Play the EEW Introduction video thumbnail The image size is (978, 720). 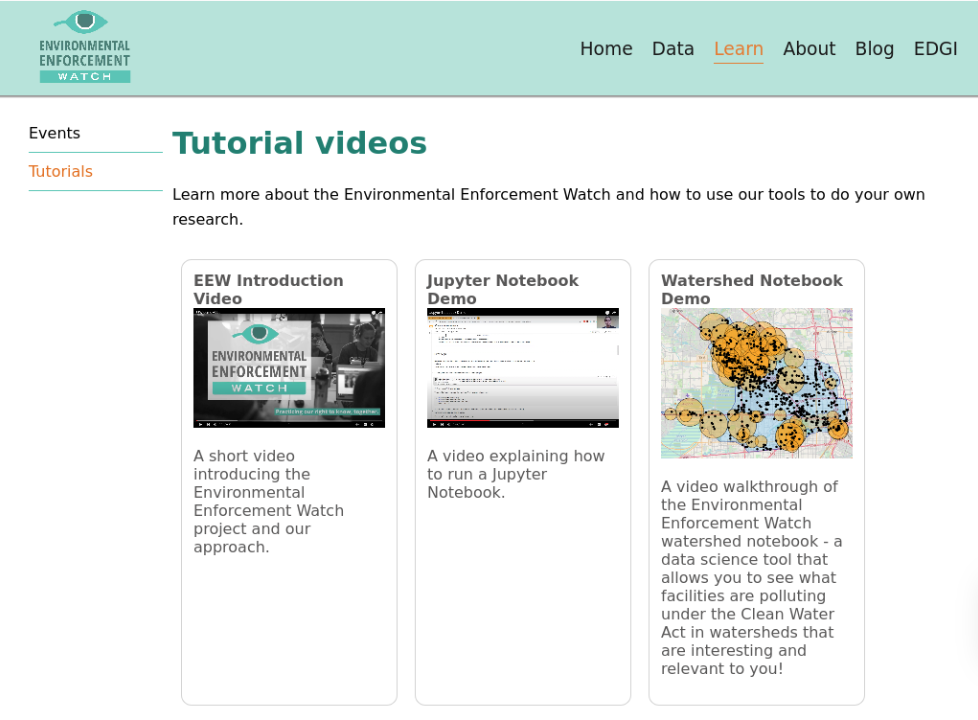[x=289, y=367]
